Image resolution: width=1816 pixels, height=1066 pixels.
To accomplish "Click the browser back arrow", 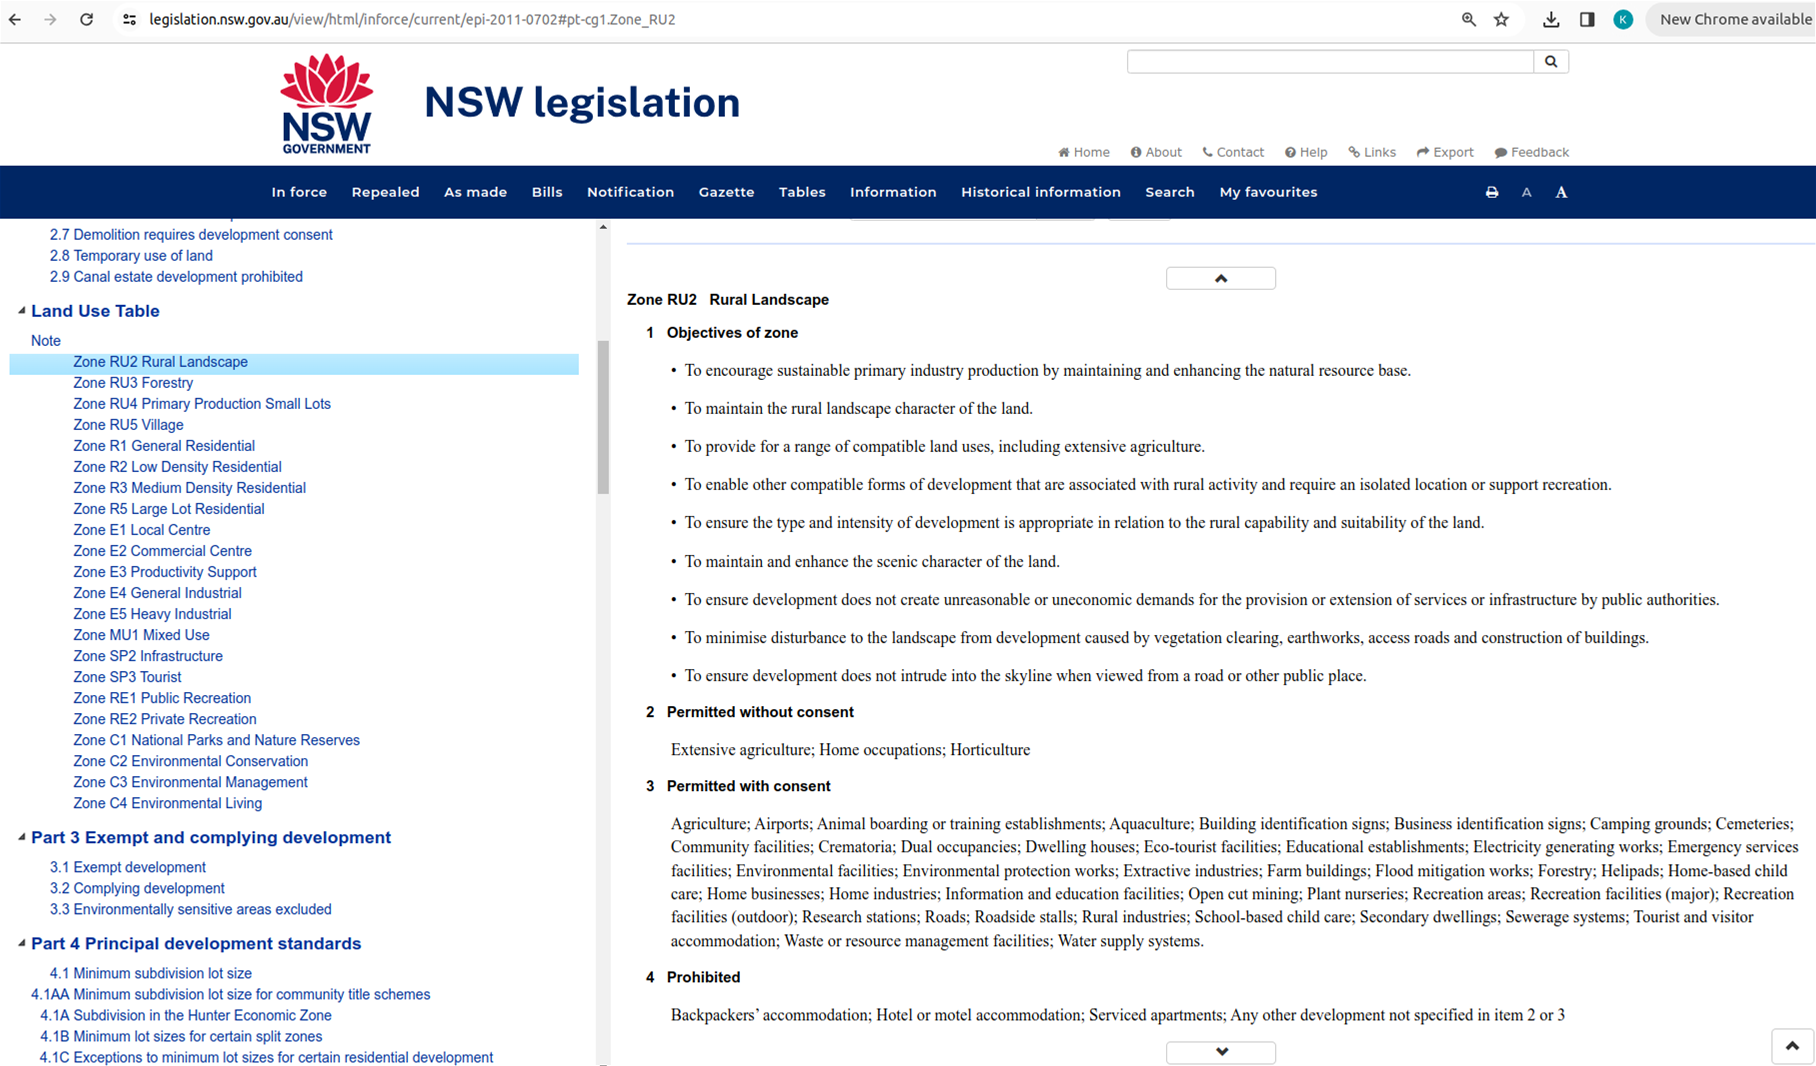I will (x=15, y=19).
